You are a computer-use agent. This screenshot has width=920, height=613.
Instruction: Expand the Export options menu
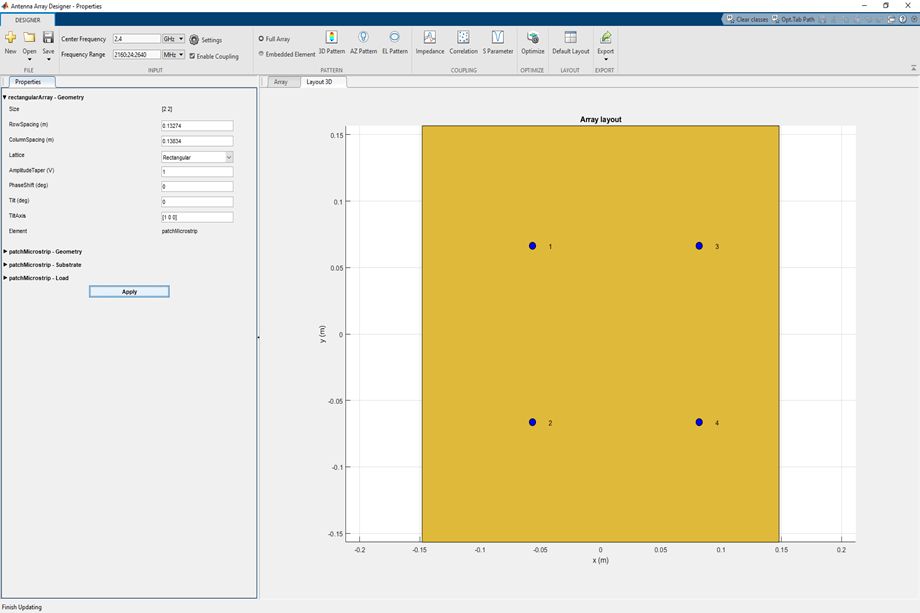click(x=605, y=59)
